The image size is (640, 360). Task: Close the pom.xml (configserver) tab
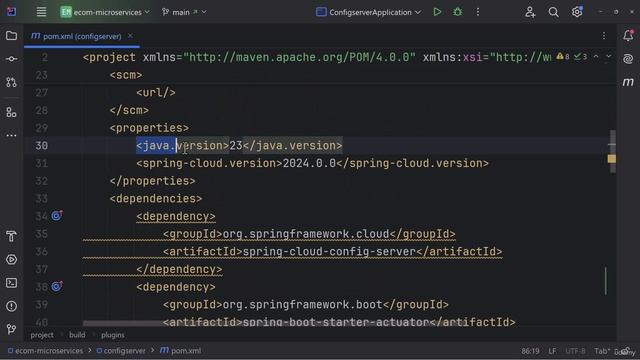pos(130,36)
